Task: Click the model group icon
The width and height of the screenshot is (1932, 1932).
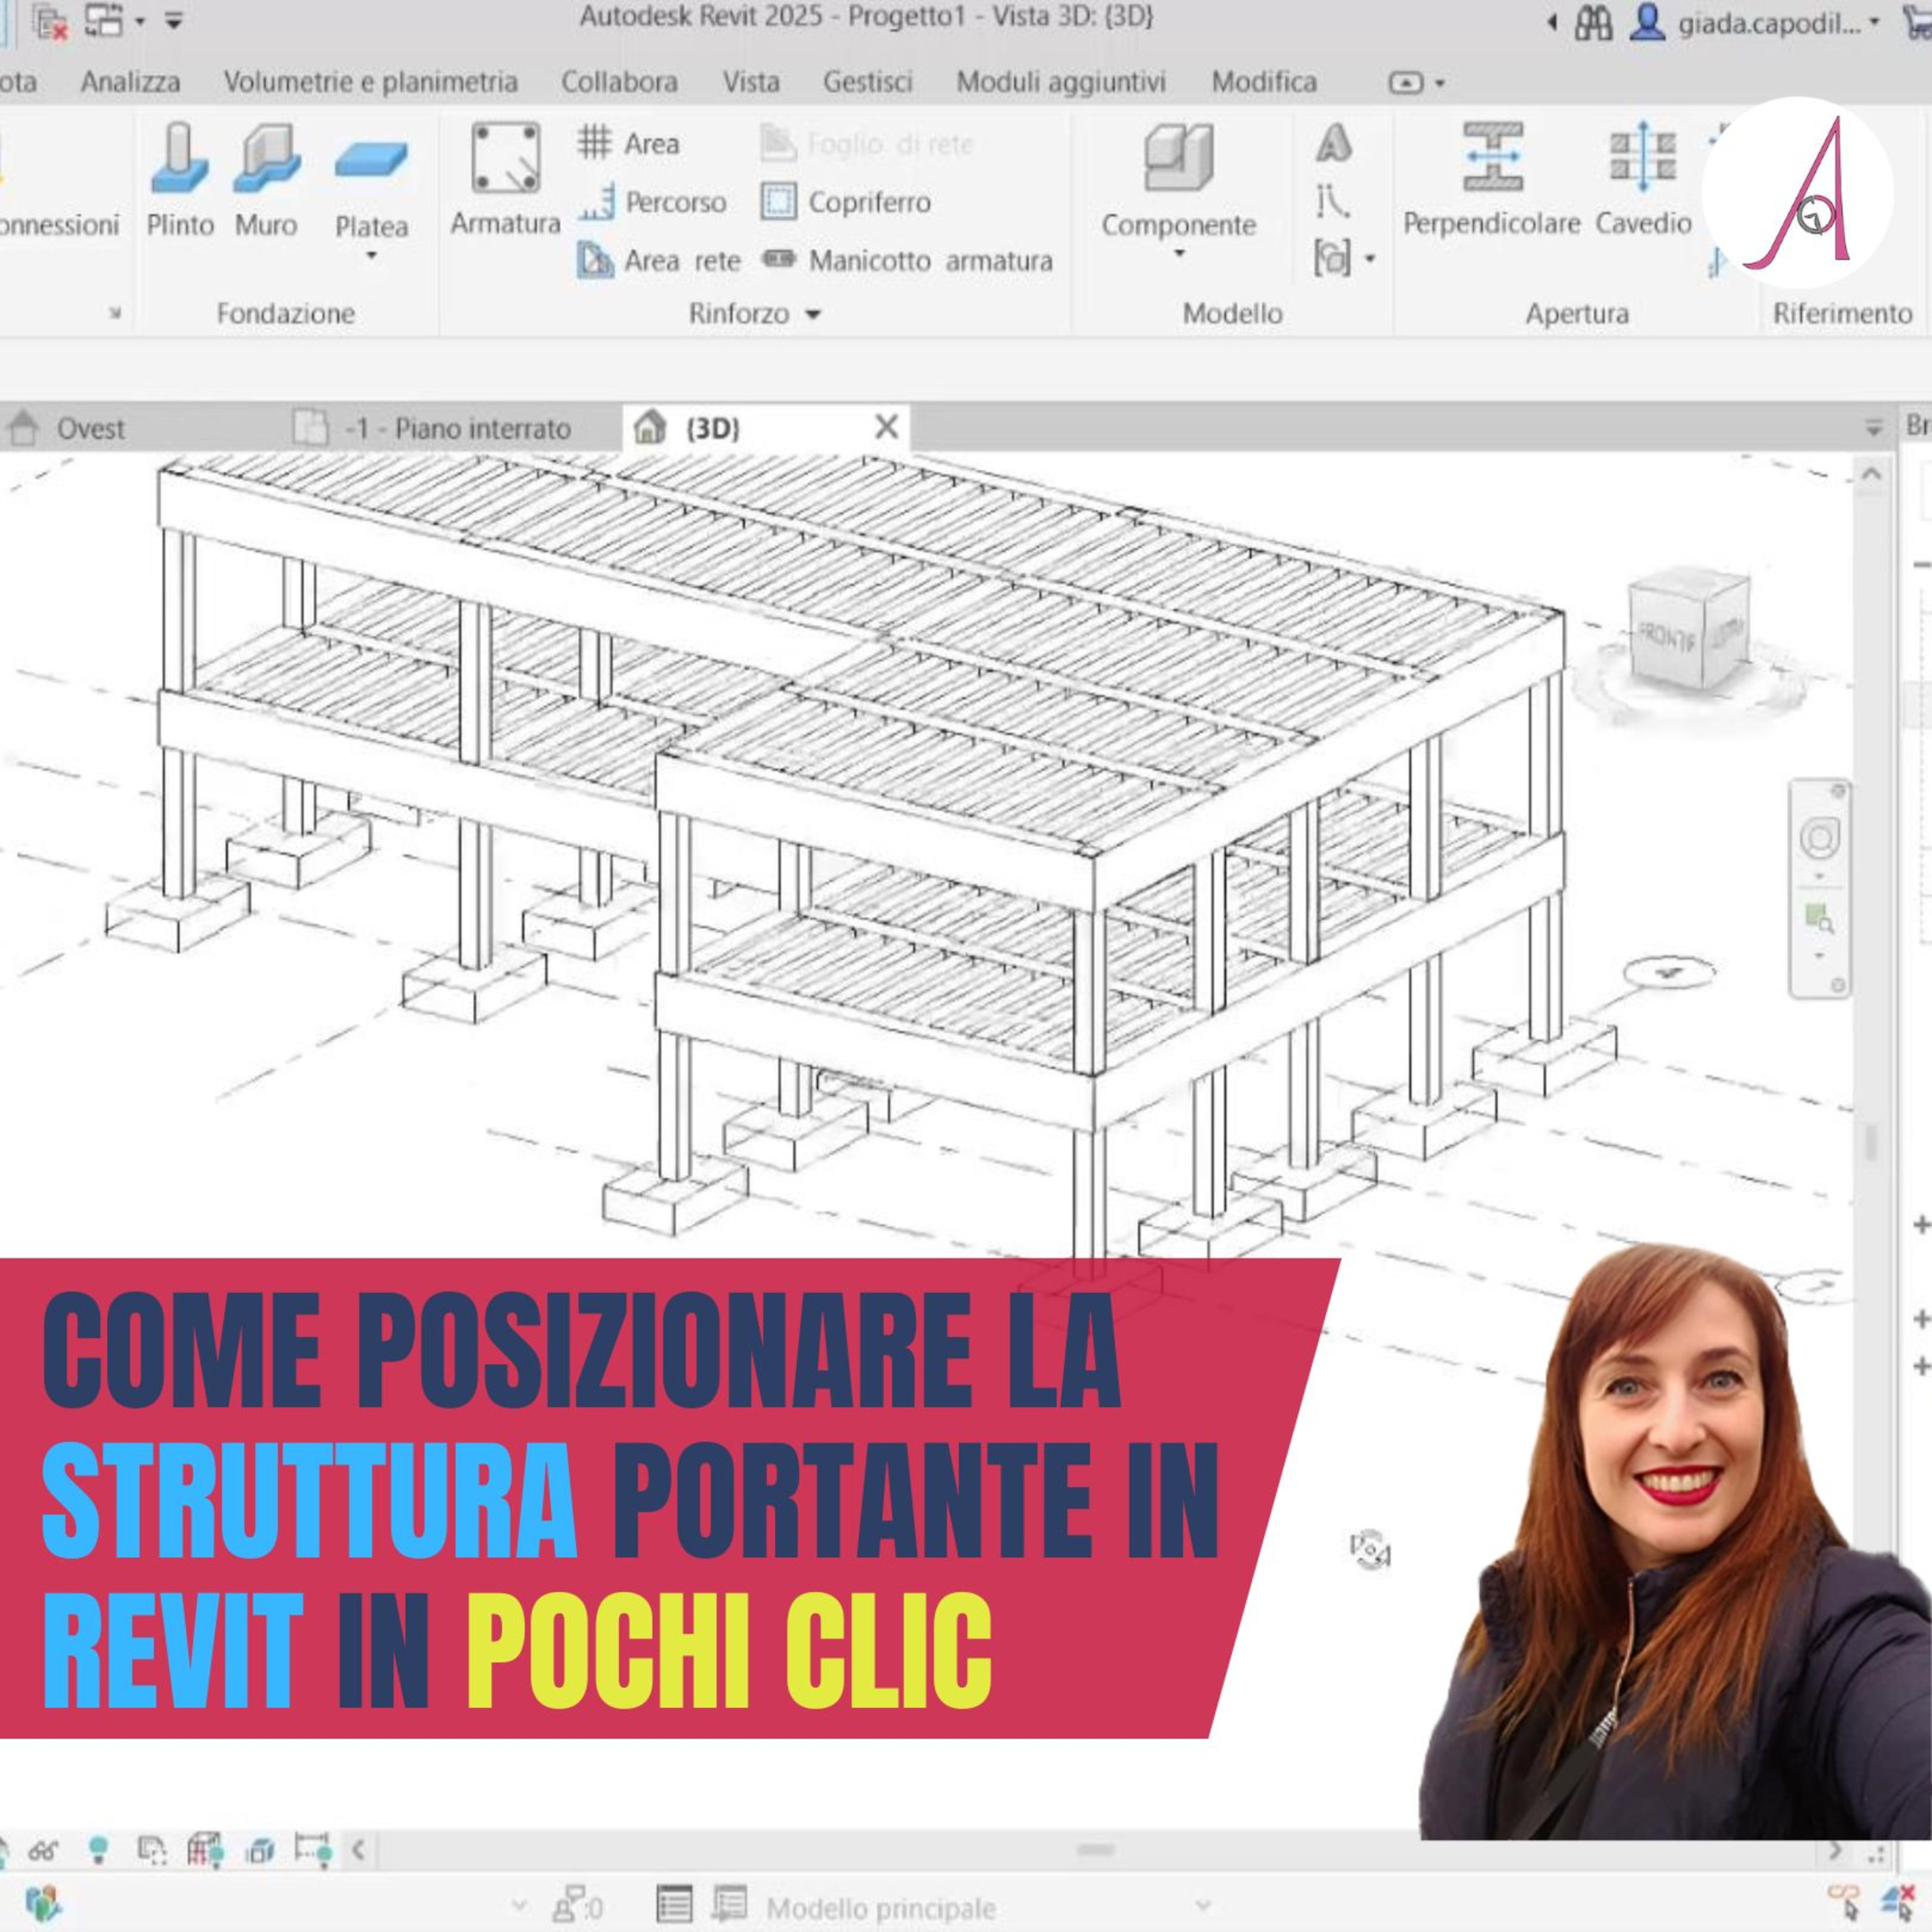Action: tap(1333, 258)
